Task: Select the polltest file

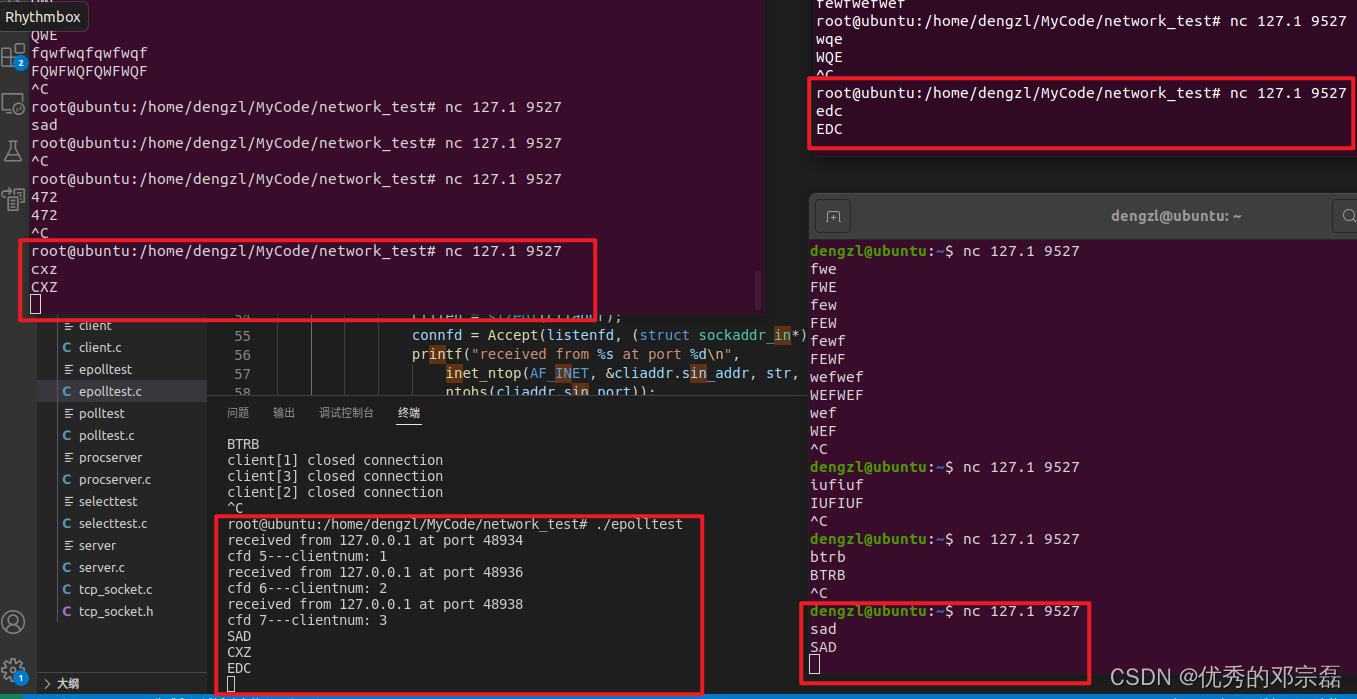Action: pyautogui.click(x=121, y=413)
